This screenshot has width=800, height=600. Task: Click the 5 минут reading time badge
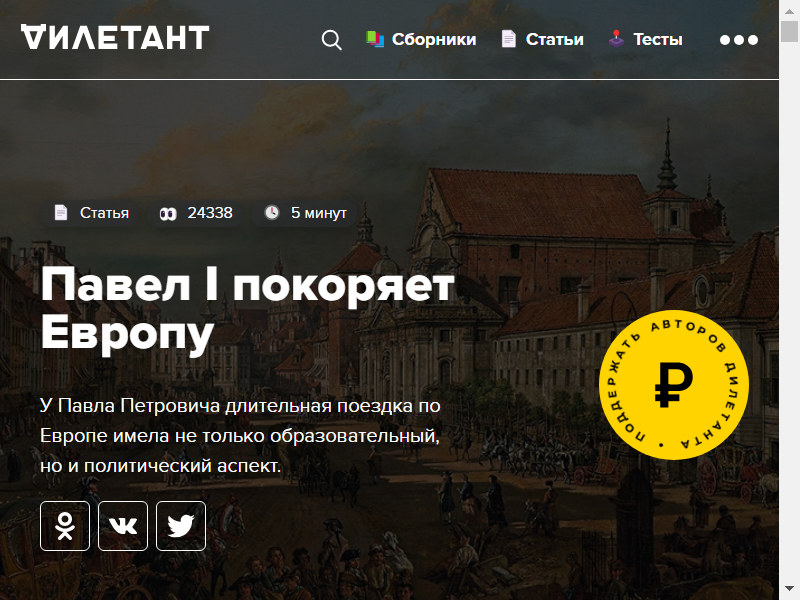tap(305, 213)
